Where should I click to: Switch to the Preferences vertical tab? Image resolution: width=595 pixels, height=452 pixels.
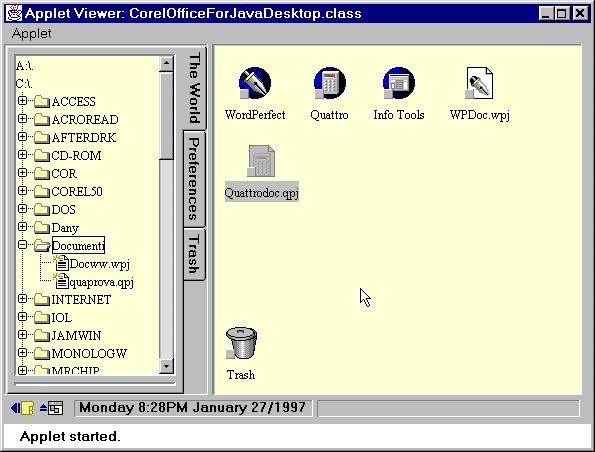pyautogui.click(x=194, y=179)
